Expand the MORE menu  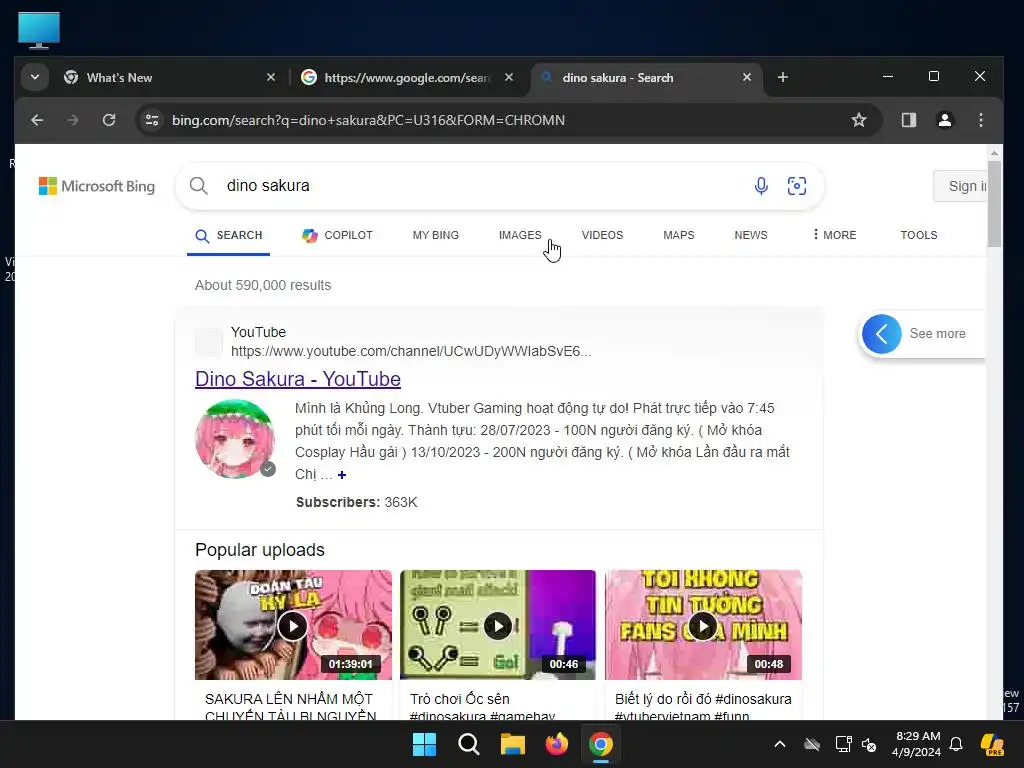tap(834, 235)
